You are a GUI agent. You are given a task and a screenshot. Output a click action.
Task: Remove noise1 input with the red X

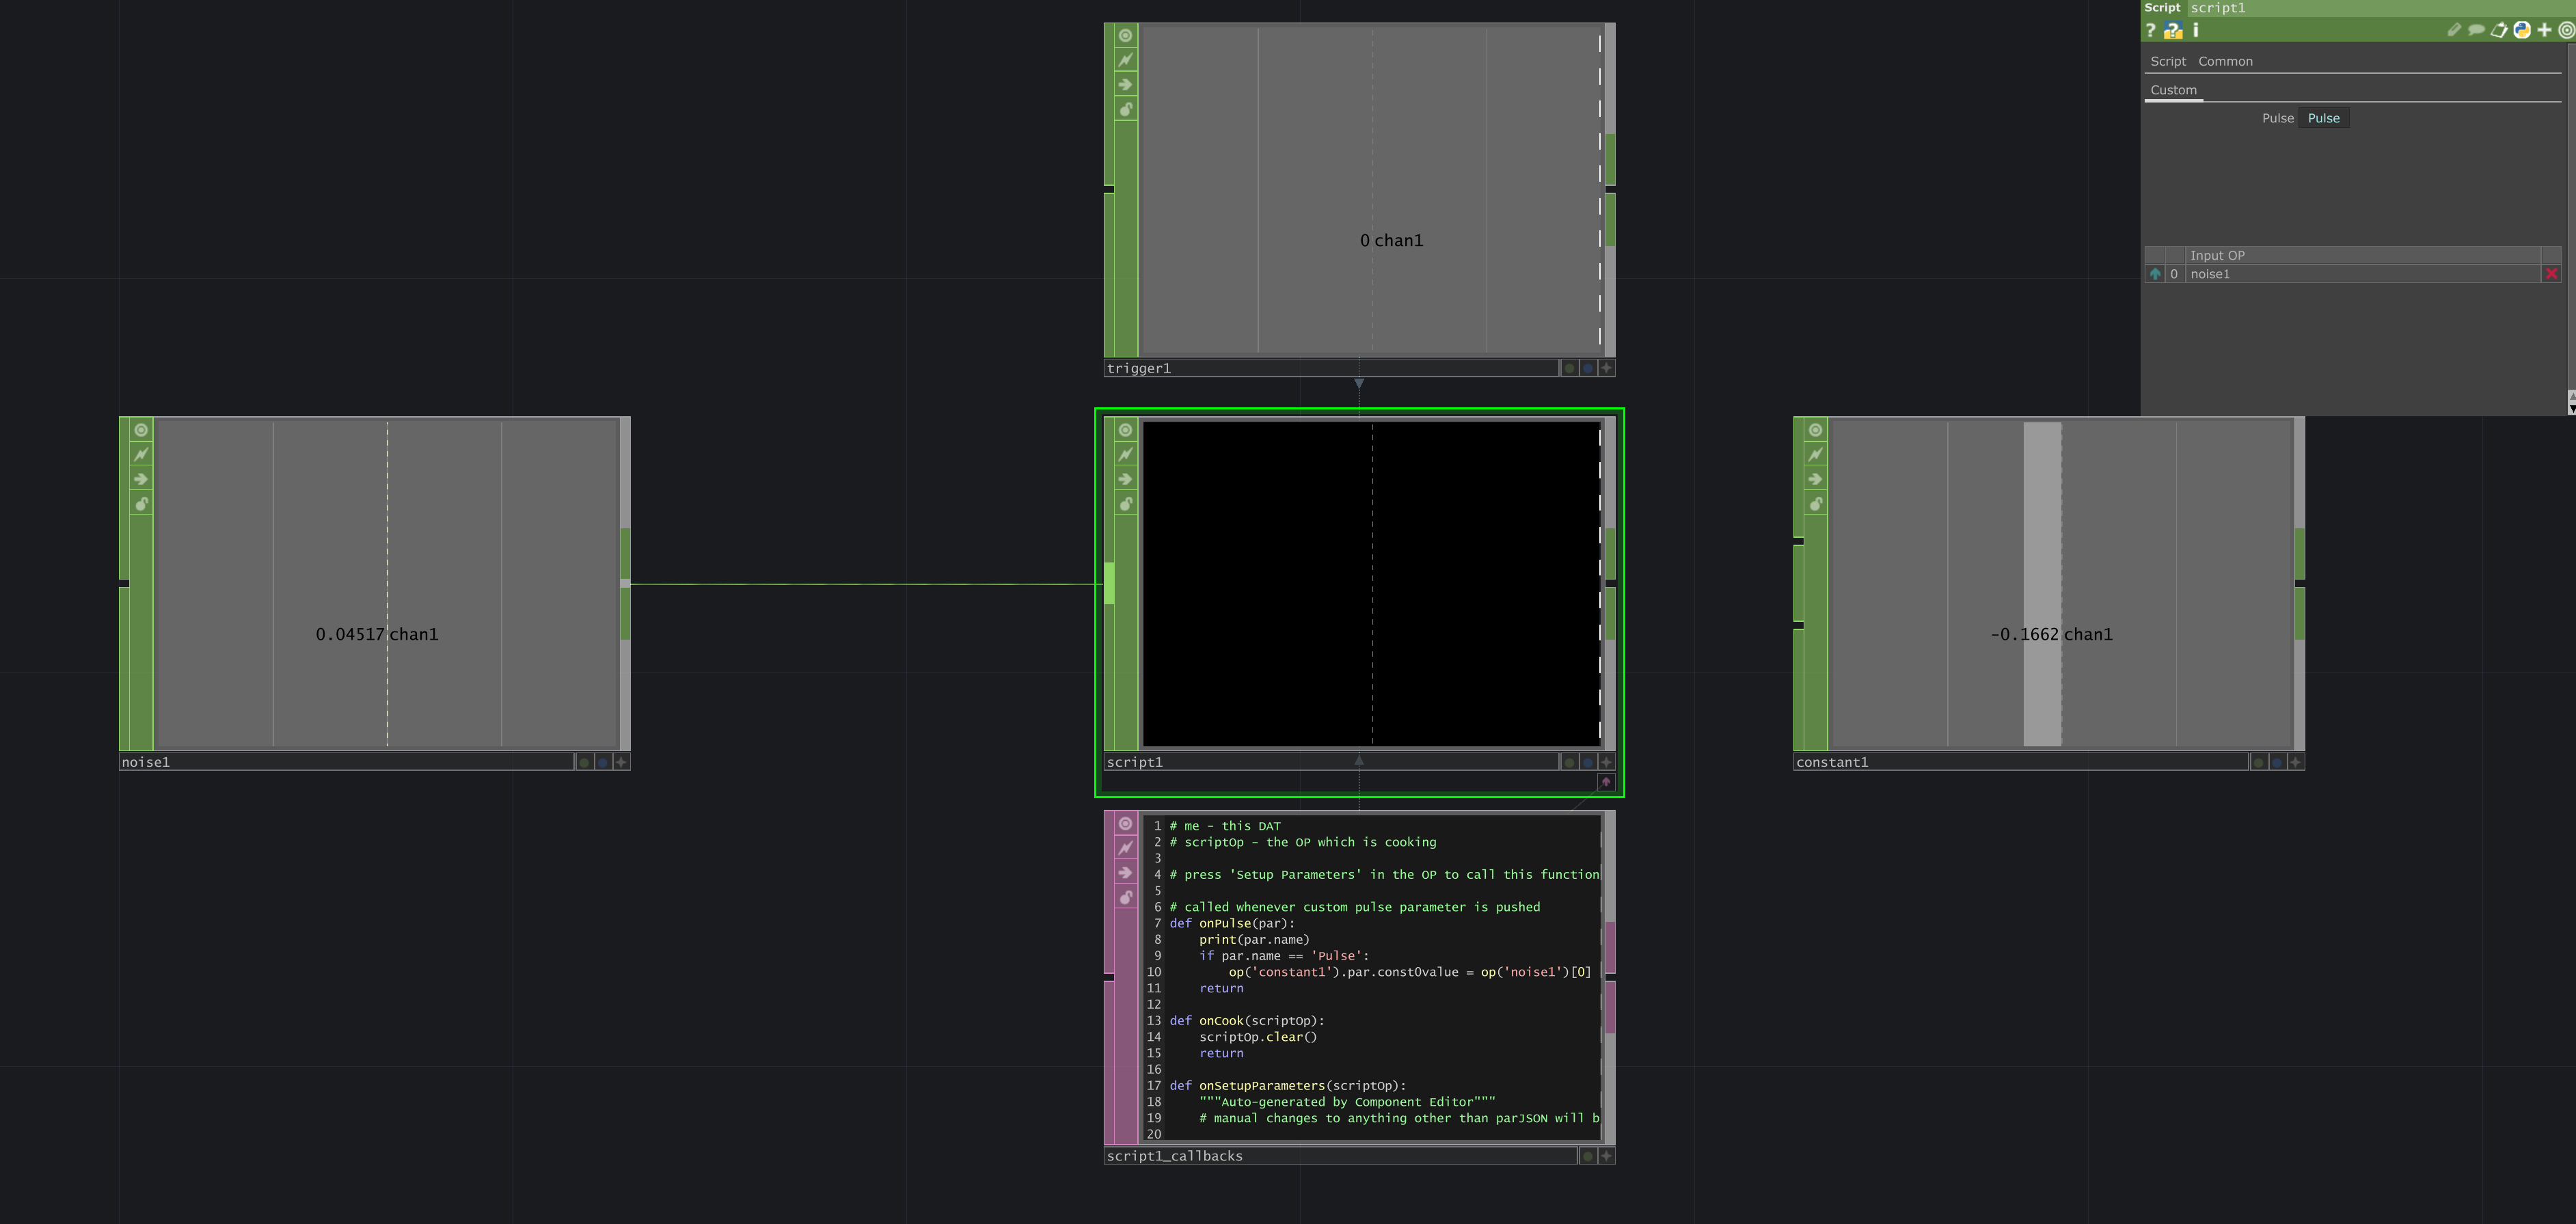[x=2553, y=273]
